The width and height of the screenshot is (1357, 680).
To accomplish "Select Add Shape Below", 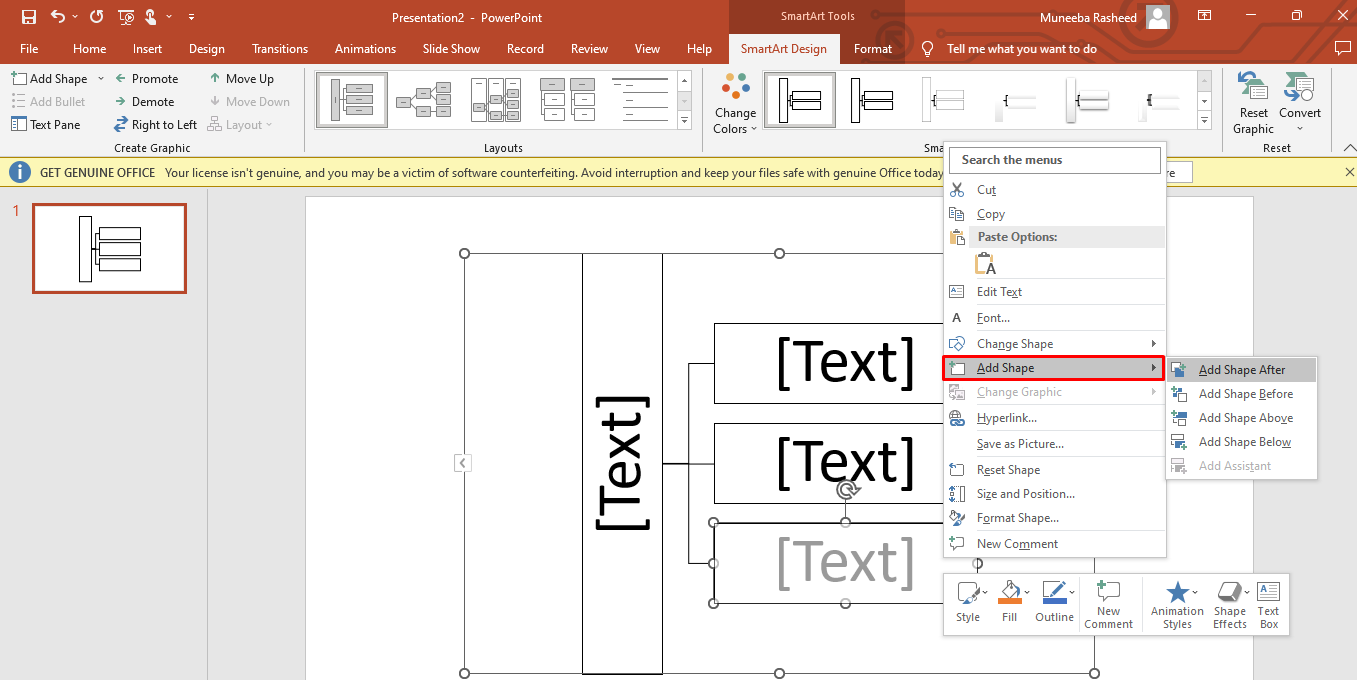I will (x=1242, y=441).
